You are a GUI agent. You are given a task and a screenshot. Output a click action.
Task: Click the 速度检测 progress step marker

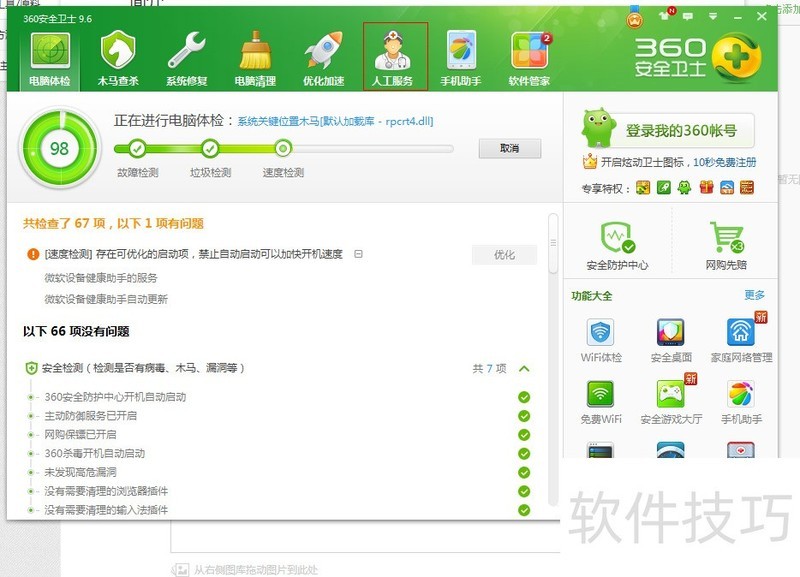pyautogui.click(x=283, y=148)
